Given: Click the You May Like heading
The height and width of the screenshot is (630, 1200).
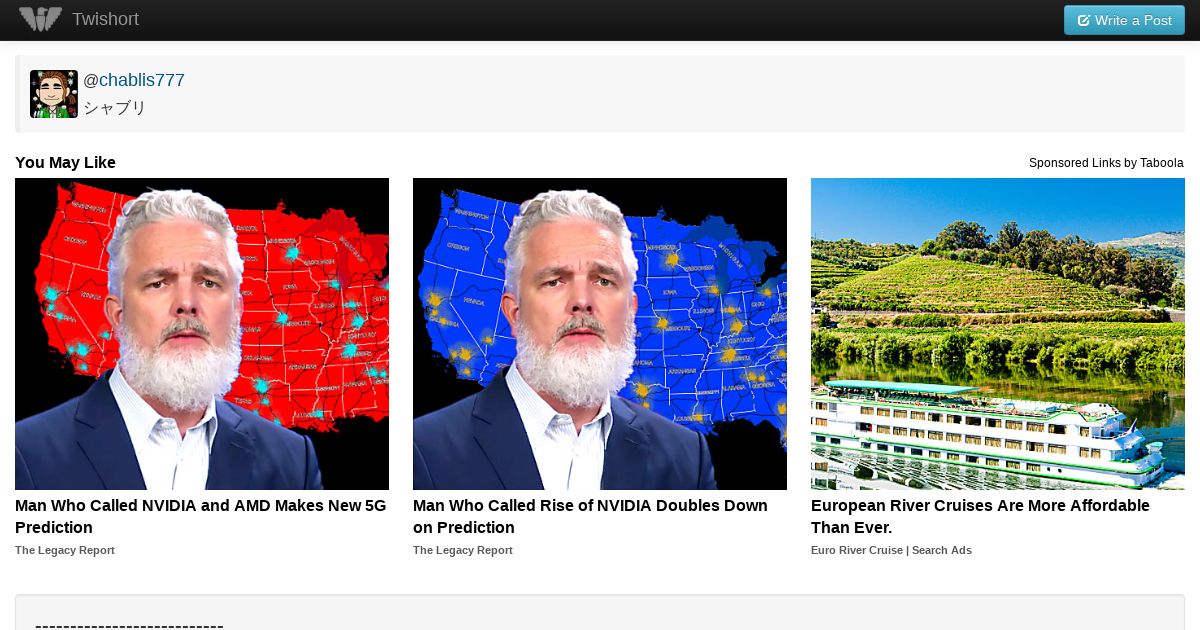Looking at the screenshot, I should point(65,163).
